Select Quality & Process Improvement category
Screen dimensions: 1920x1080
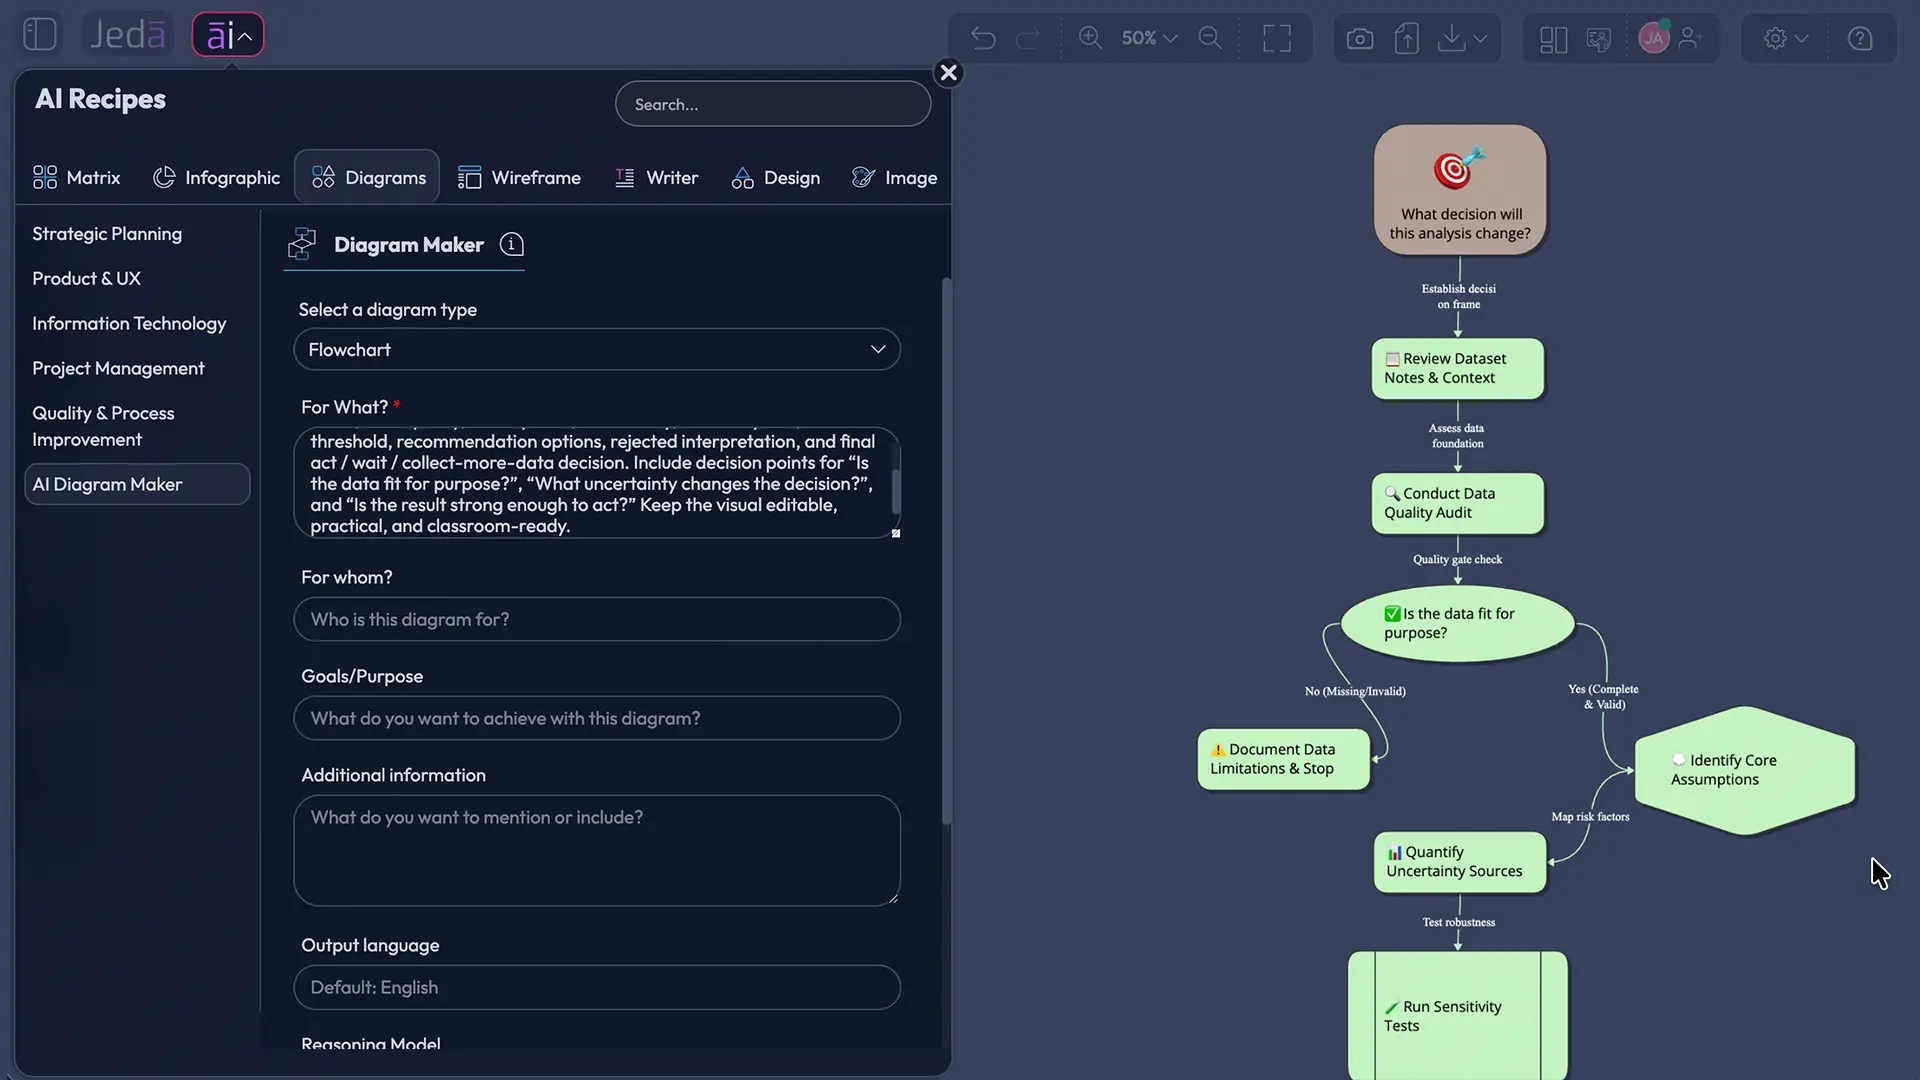click(x=103, y=427)
